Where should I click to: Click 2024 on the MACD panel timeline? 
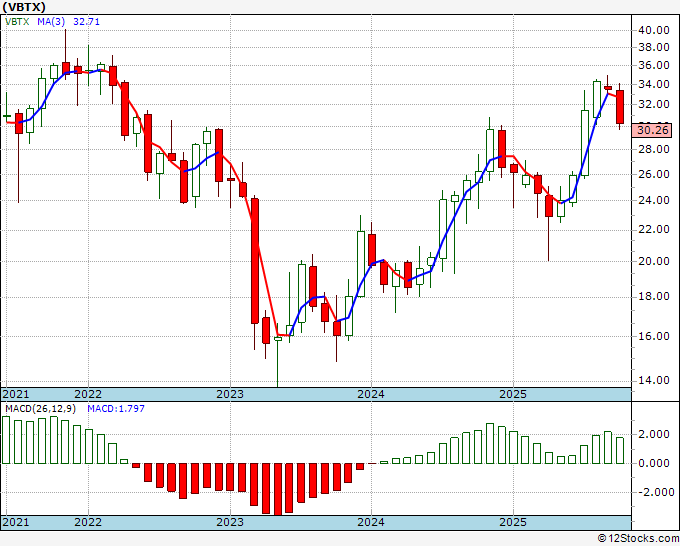[371, 522]
